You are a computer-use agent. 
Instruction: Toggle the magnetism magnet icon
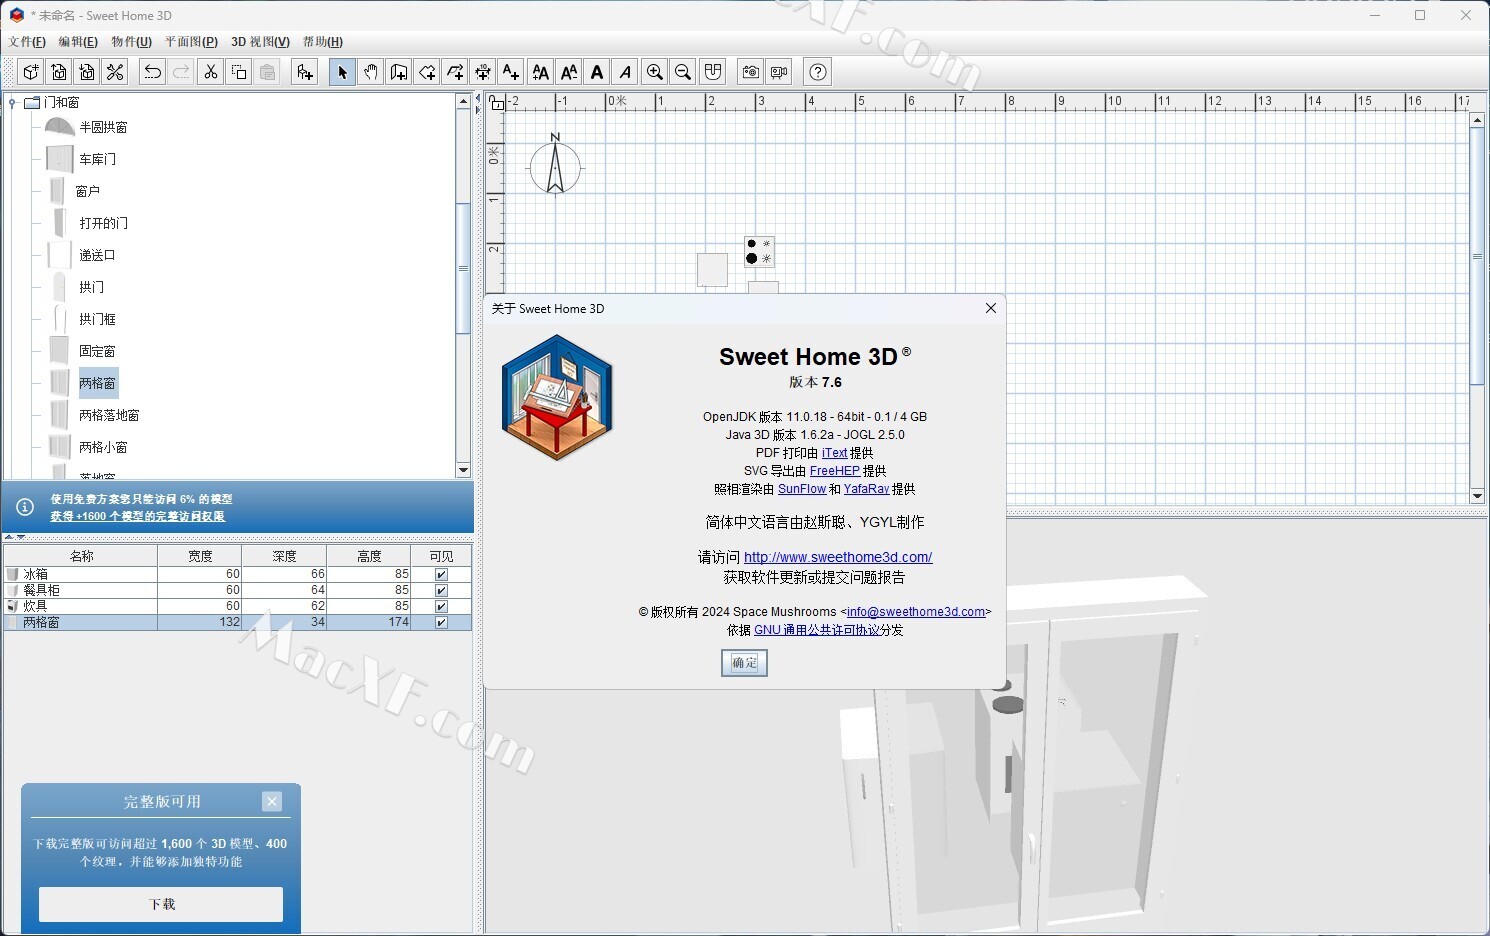[x=713, y=72]
